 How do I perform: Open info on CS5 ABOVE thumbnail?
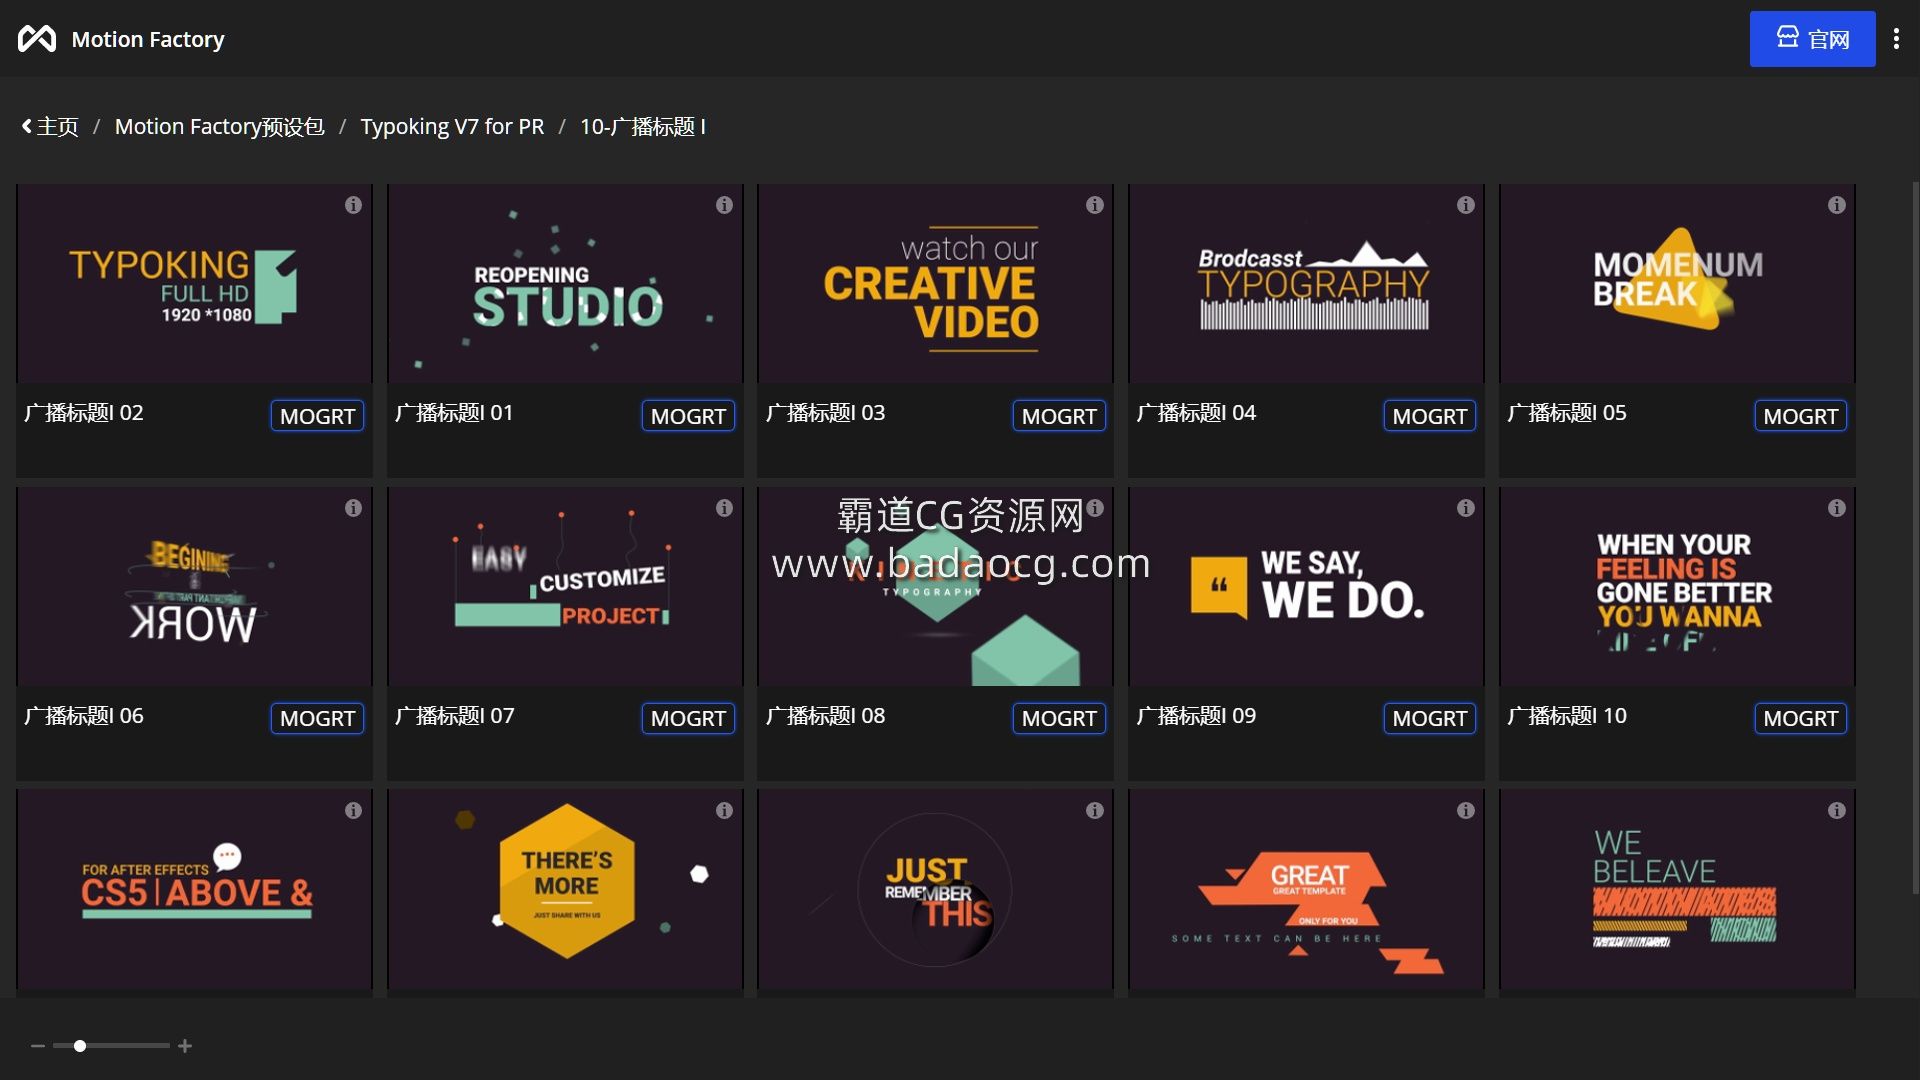point(353,811)
